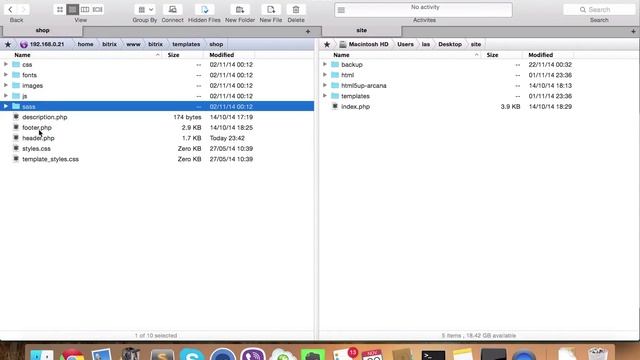Open Chrome from the dock

pyautogui.click(x=73, y=355)
